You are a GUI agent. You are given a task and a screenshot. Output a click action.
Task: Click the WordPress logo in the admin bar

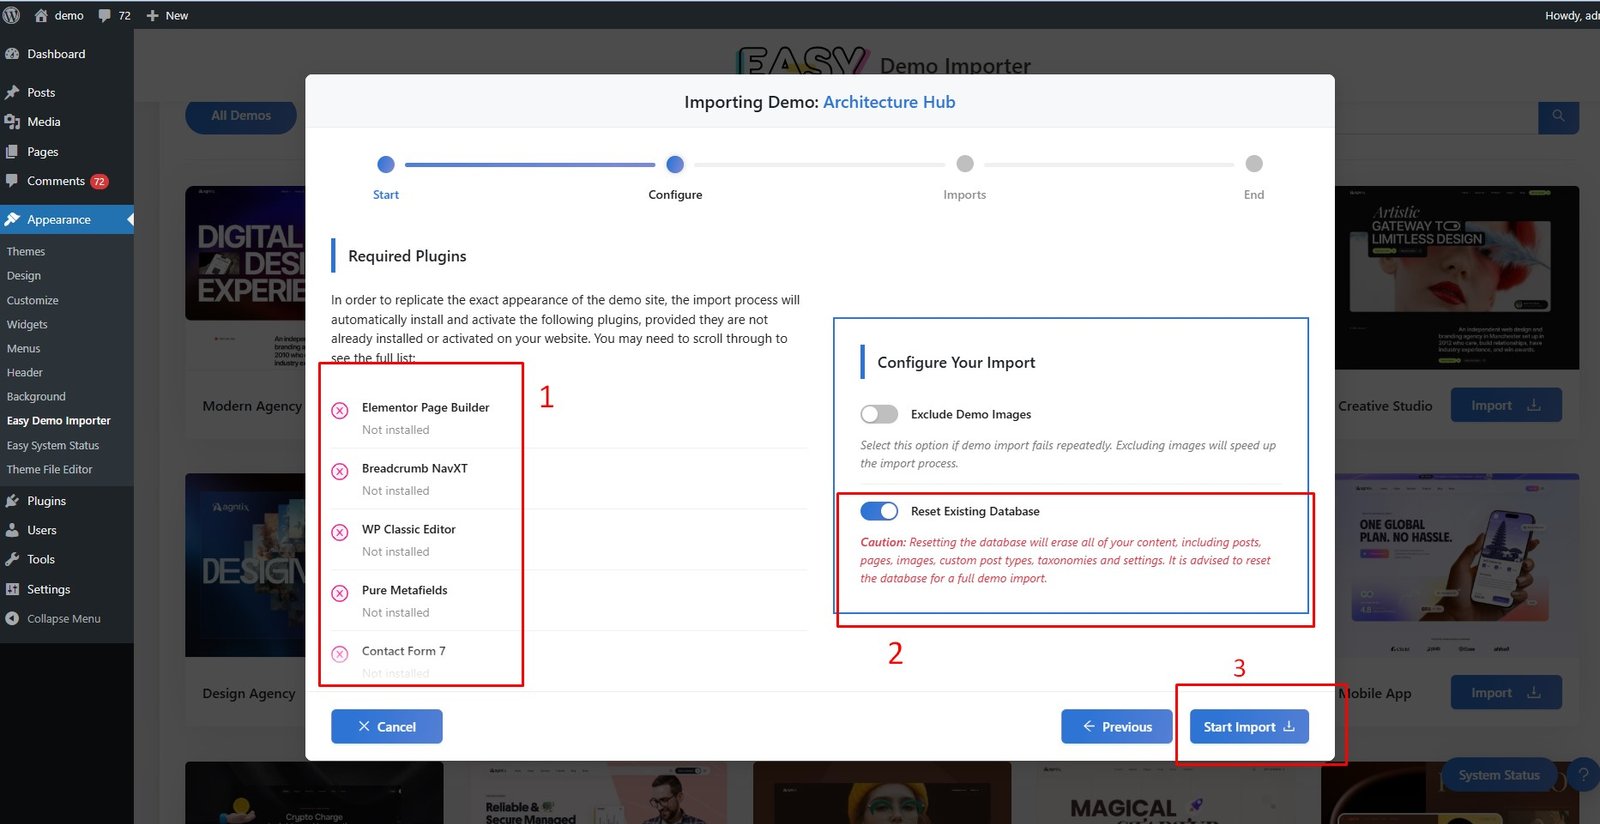12,15
